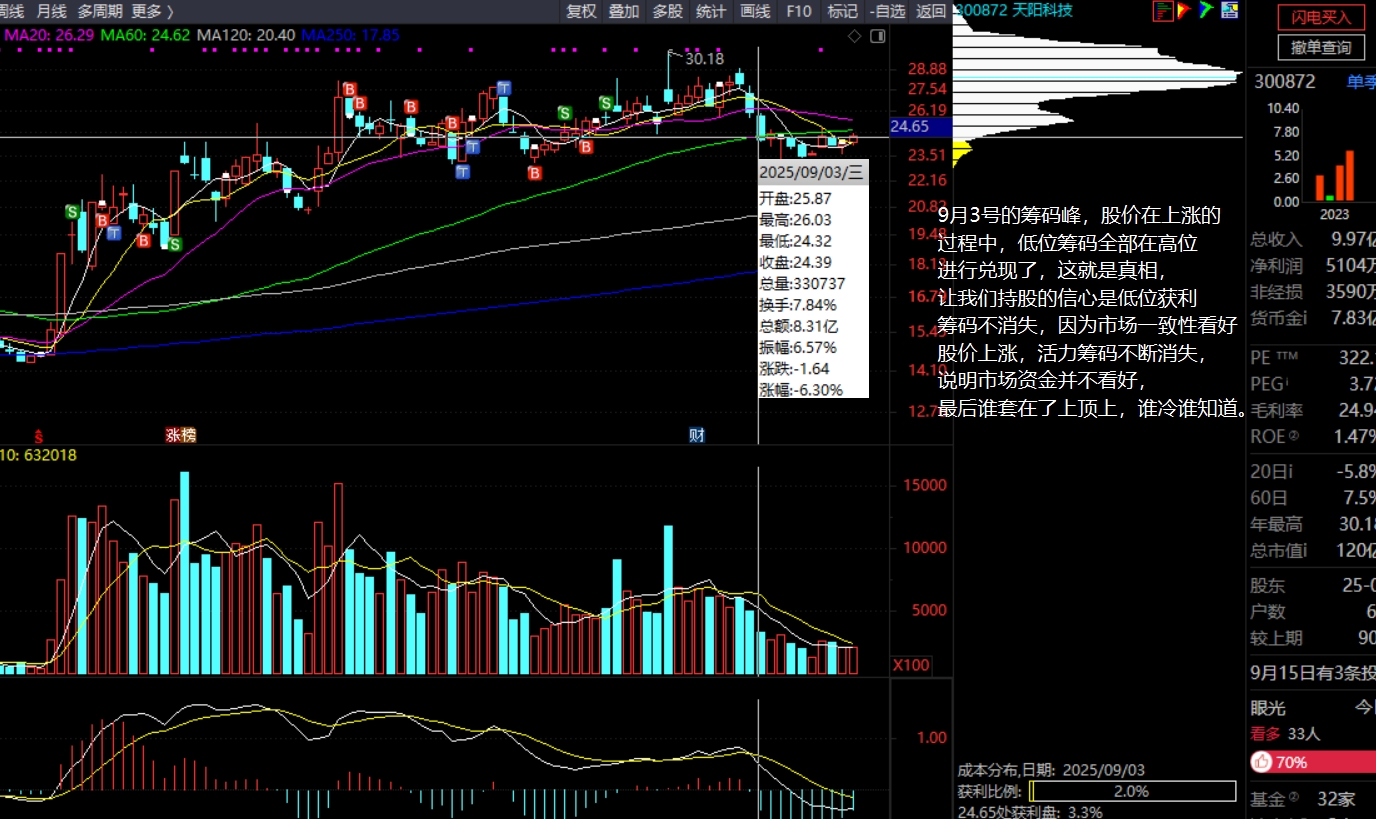The width and height of the screenshot is (1376, 819).
Task: Click the 632018 volume indicator value
Action: pyautogui.click(x=50, y=455)
